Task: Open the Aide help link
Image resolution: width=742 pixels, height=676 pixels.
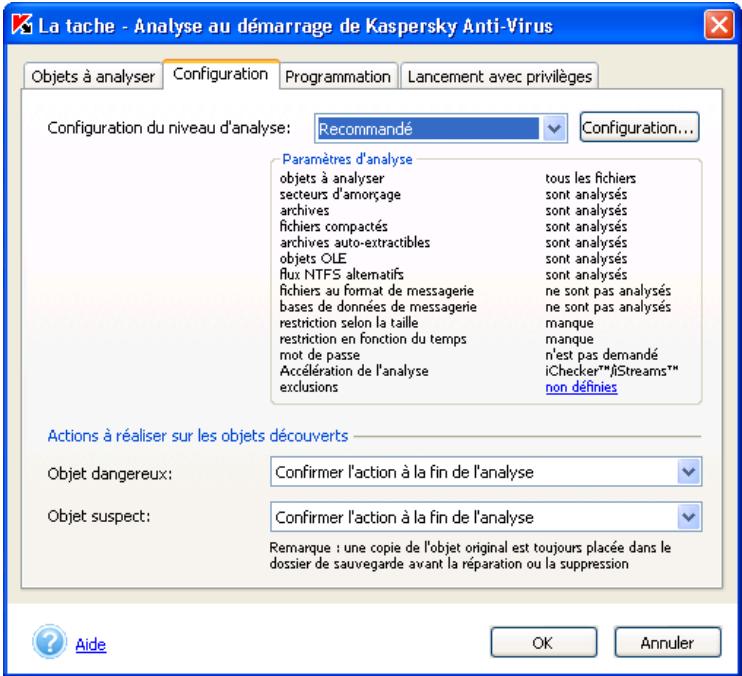Action: click(91, 644)
